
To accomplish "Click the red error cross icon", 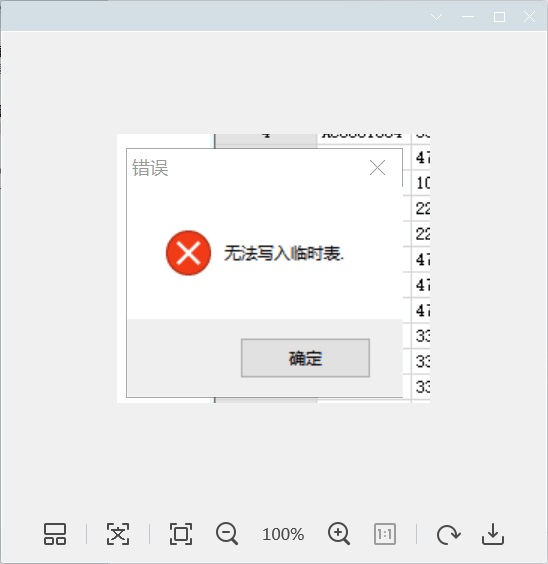I will tap(188, 253).
